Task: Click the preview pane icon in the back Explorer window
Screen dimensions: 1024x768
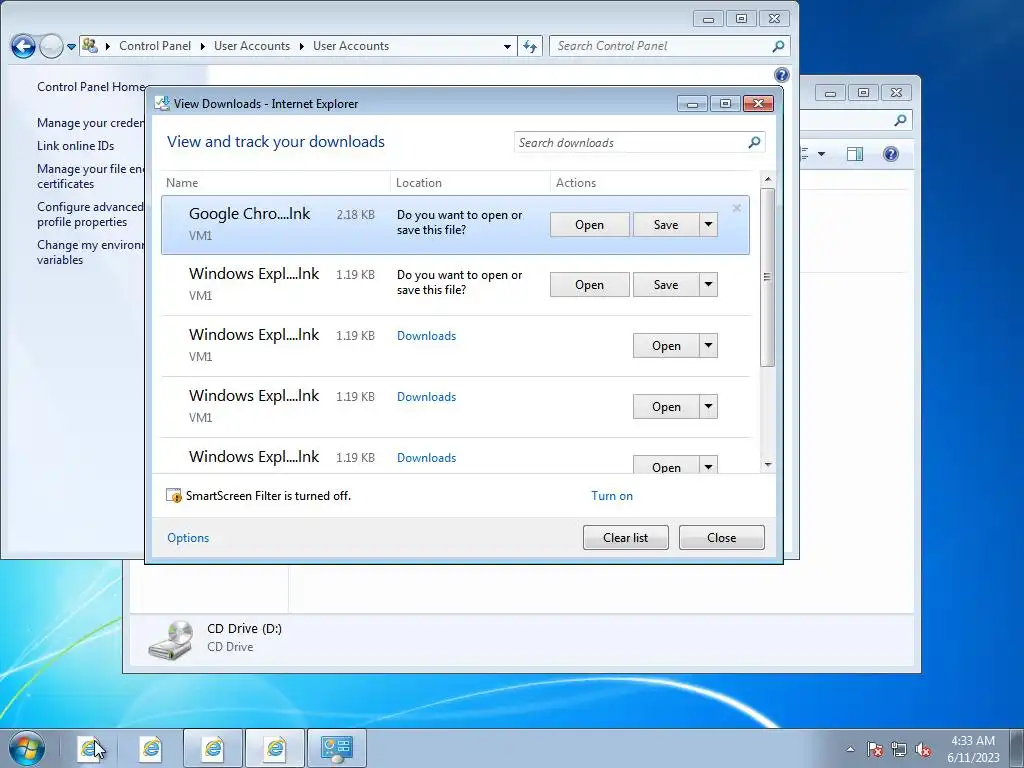Action: (x=854, y=154)
